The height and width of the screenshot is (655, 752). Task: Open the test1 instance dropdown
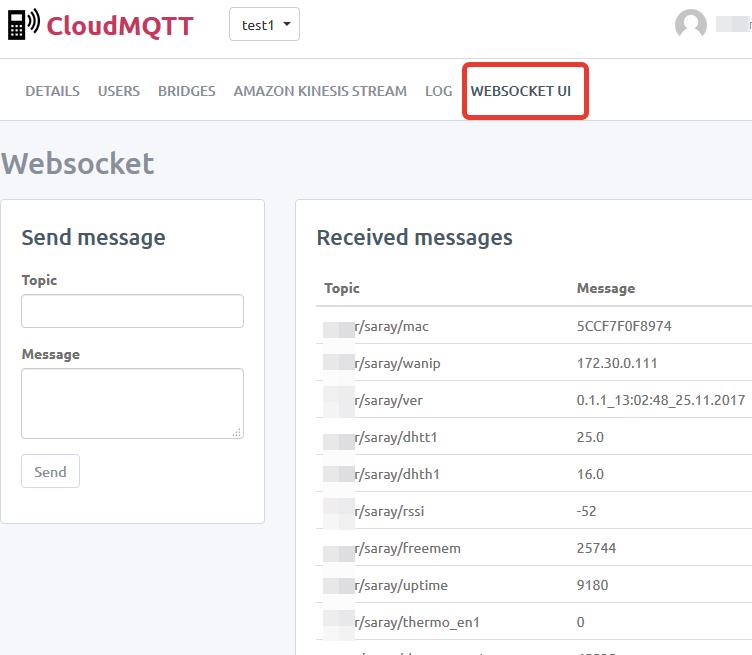click(264, 25)
